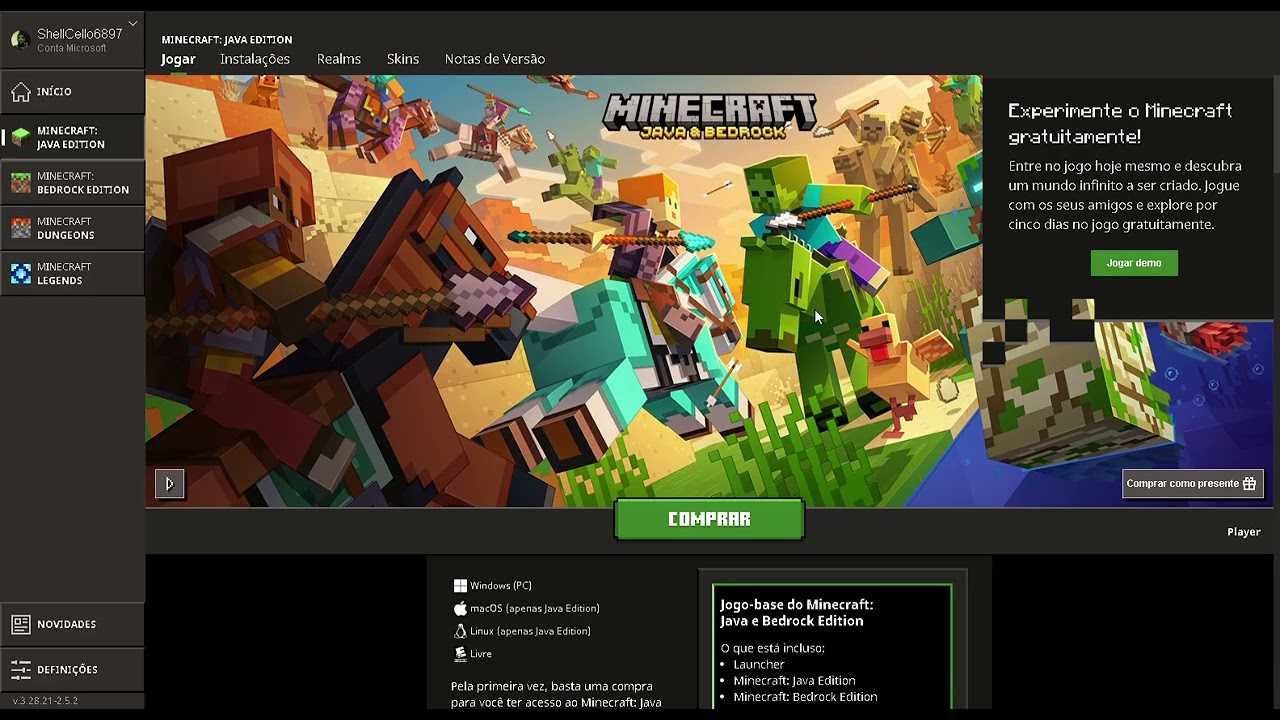Image resolution: width=1280 pixels, height=720 pixels.
Task: Click the Launcher list item
Action: click(759, 664)
